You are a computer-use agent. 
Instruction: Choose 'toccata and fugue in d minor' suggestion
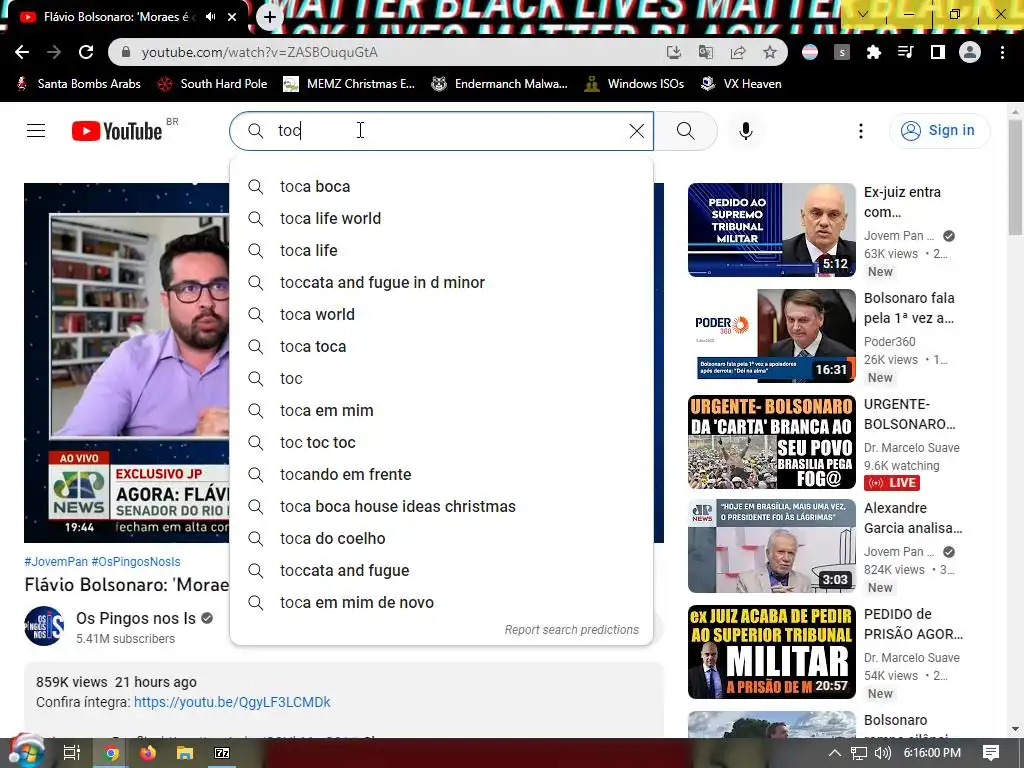441,282
